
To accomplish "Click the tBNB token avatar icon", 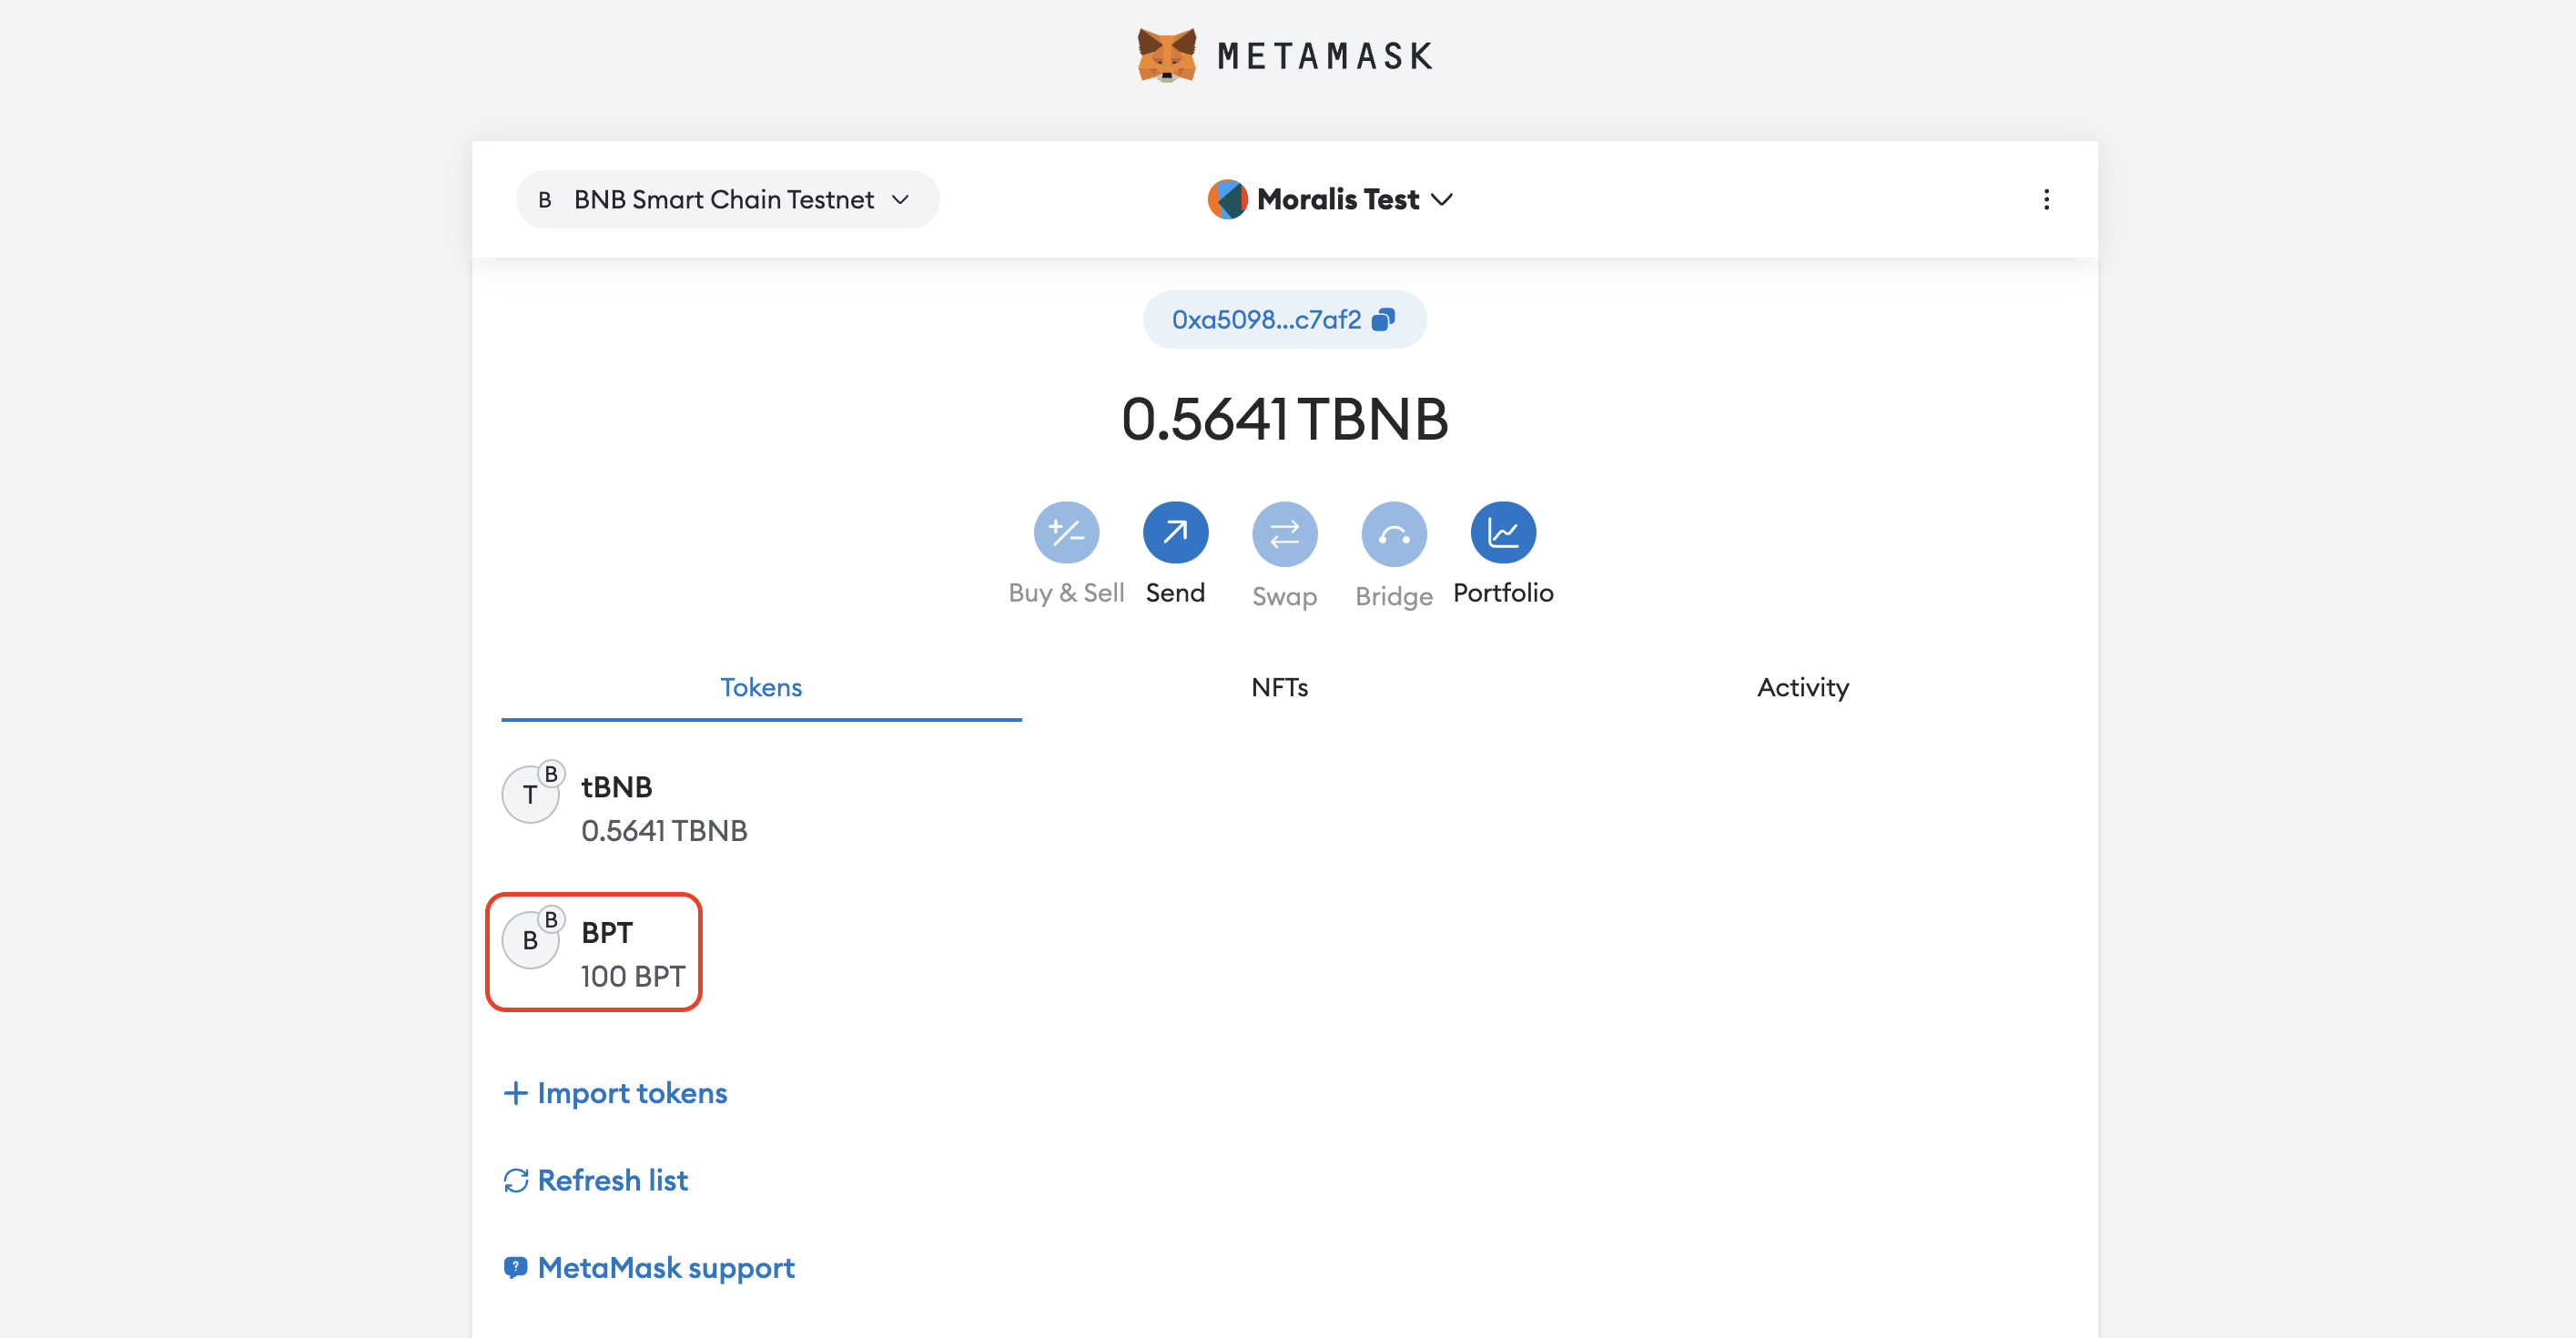I will (x=530, y=794).
